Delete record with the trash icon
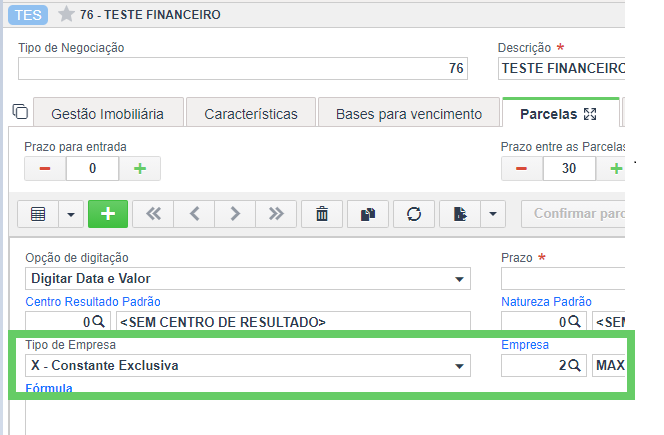 click(x=322, y=213)
